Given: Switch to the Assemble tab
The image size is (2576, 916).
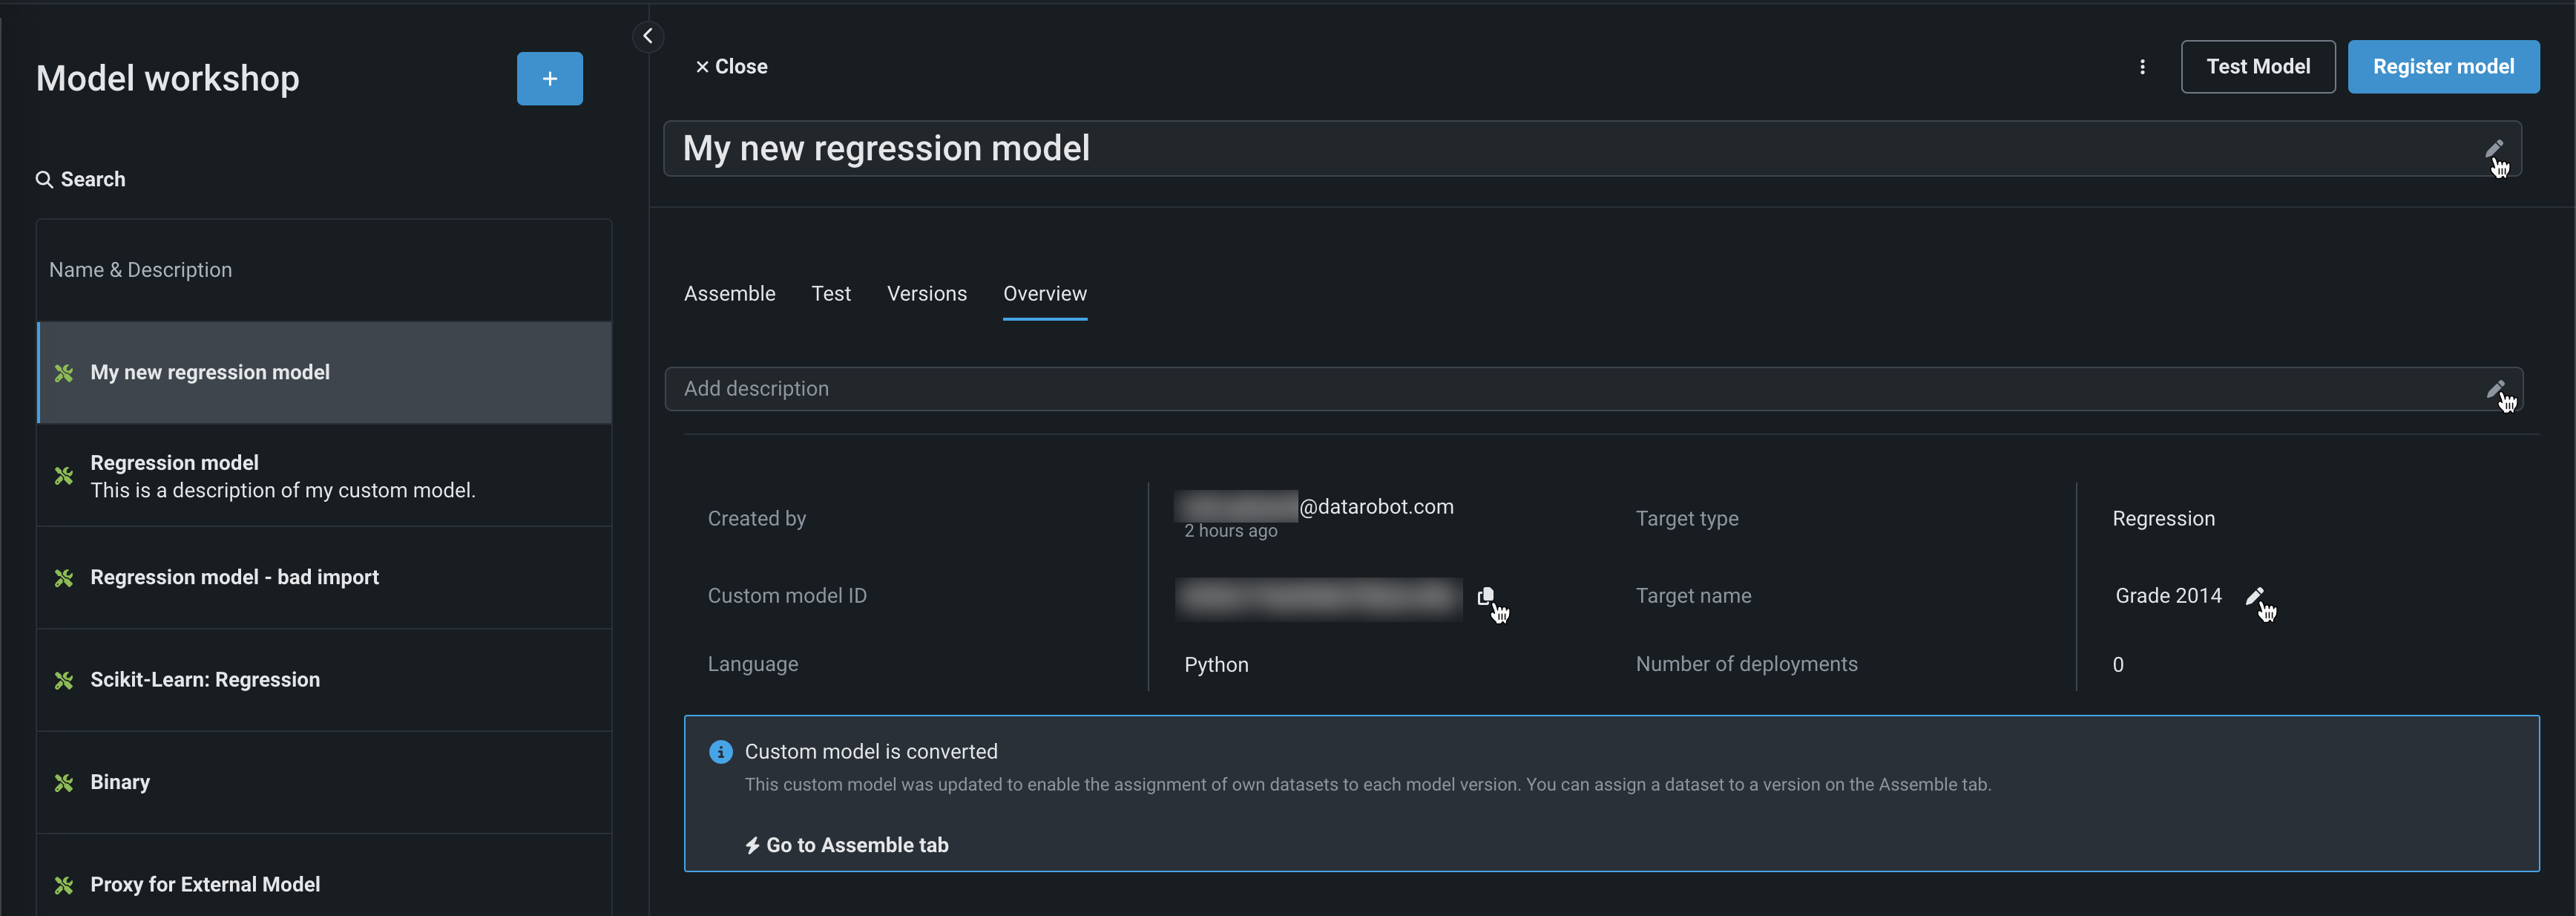Looking at the screenshot, I should click(x=729, y=294).
